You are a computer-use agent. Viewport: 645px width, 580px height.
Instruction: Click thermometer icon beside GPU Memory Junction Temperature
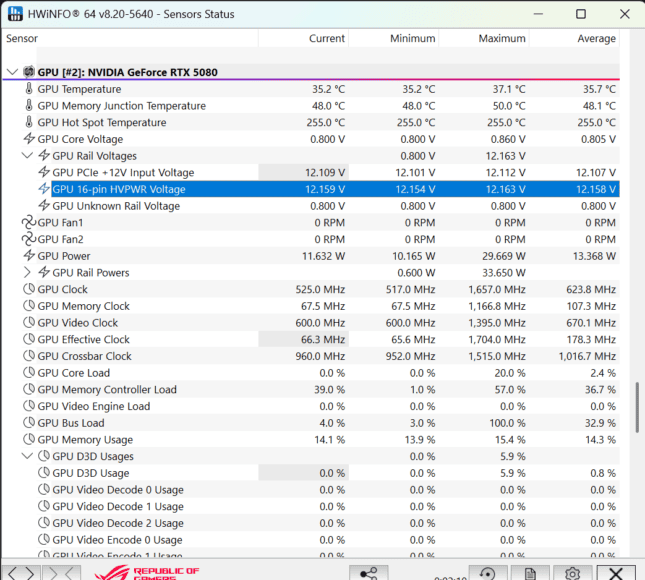29,106
